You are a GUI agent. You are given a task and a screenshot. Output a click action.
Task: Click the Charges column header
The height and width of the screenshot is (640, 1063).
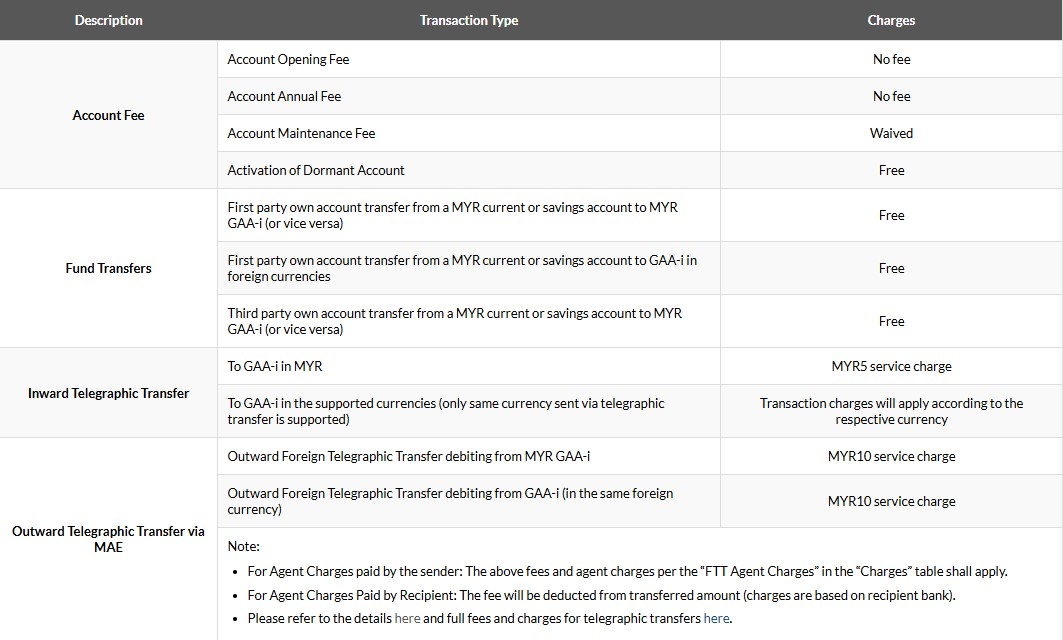891,20
